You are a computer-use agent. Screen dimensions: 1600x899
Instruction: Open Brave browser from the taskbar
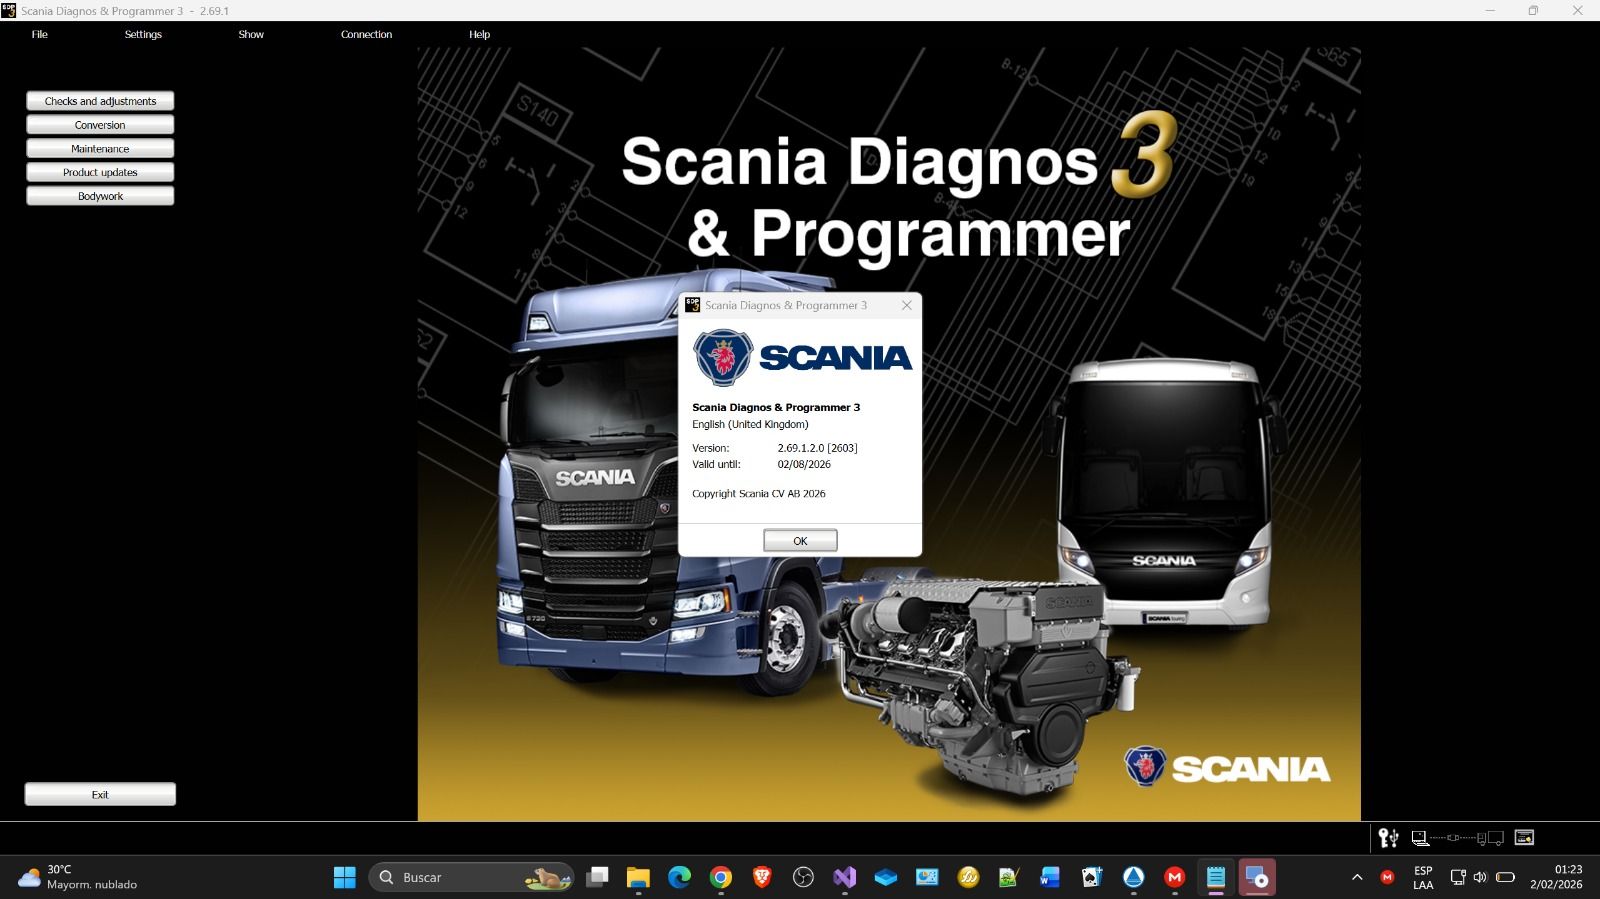pos(762,878)
